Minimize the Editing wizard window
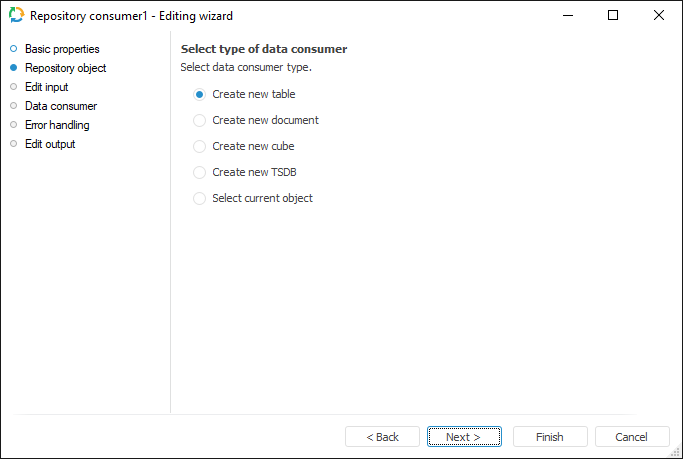Viewport: 683px width, 459px height. (x=567, y=16)
